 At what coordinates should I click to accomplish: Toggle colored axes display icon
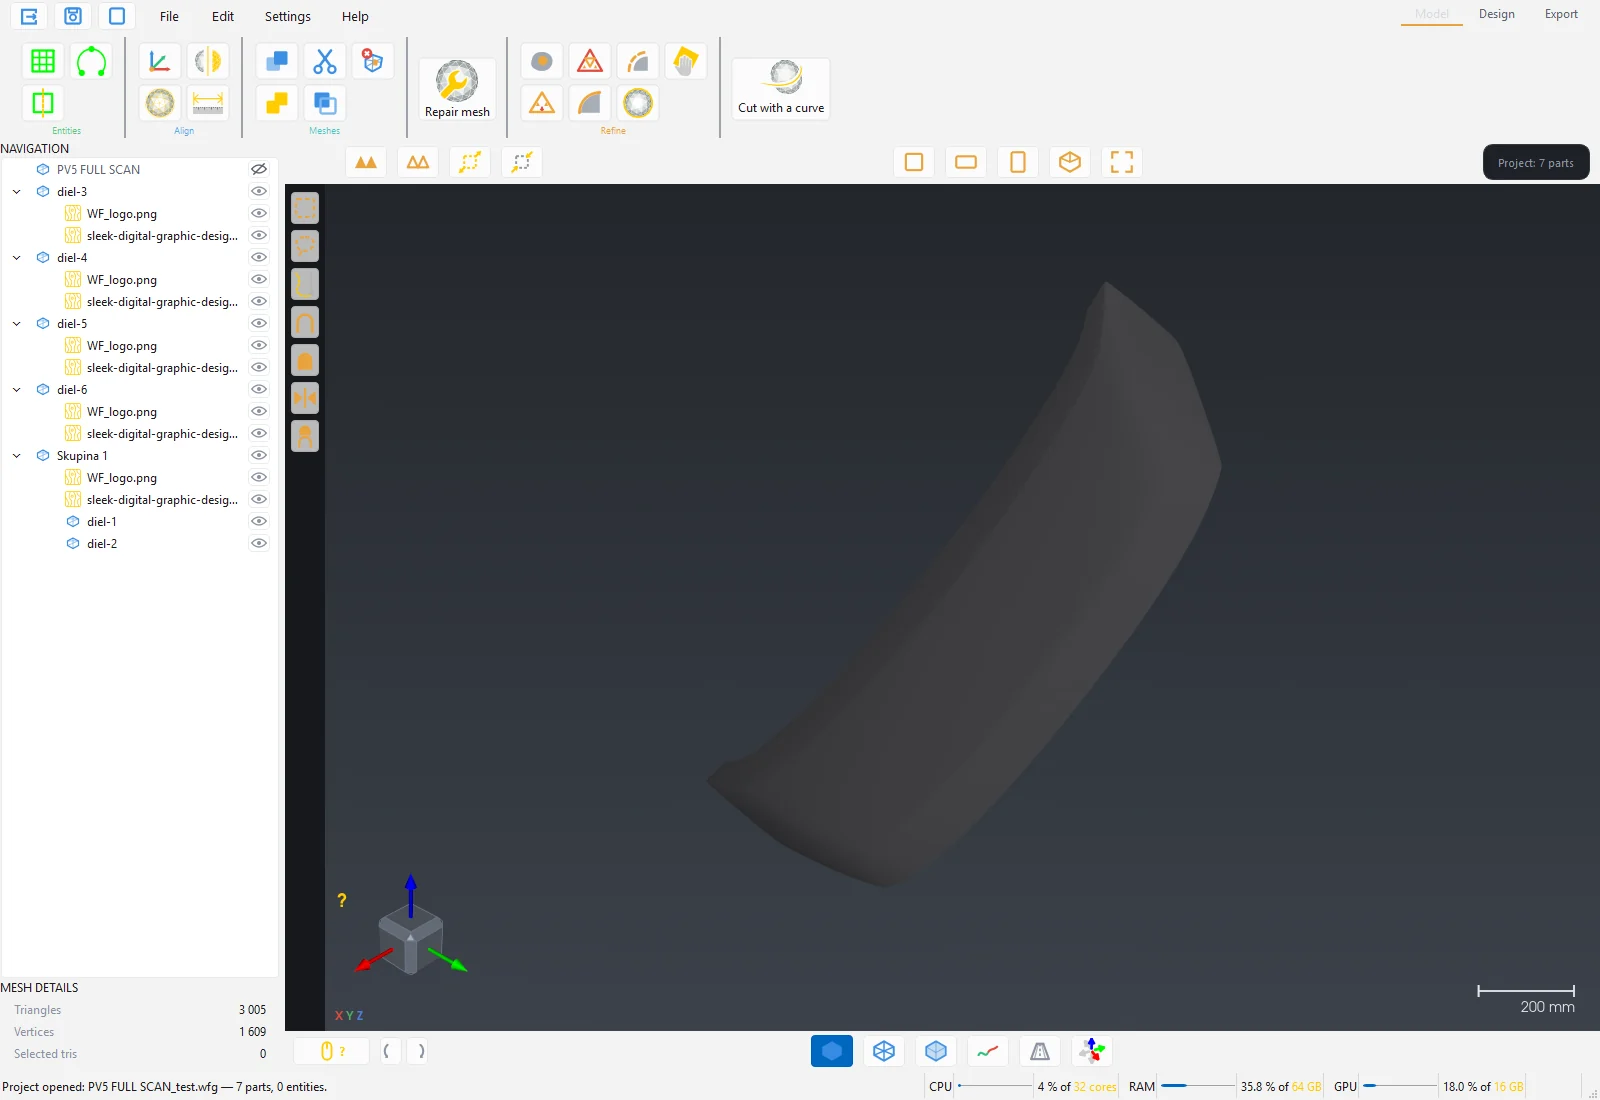click(1092, 1051)
